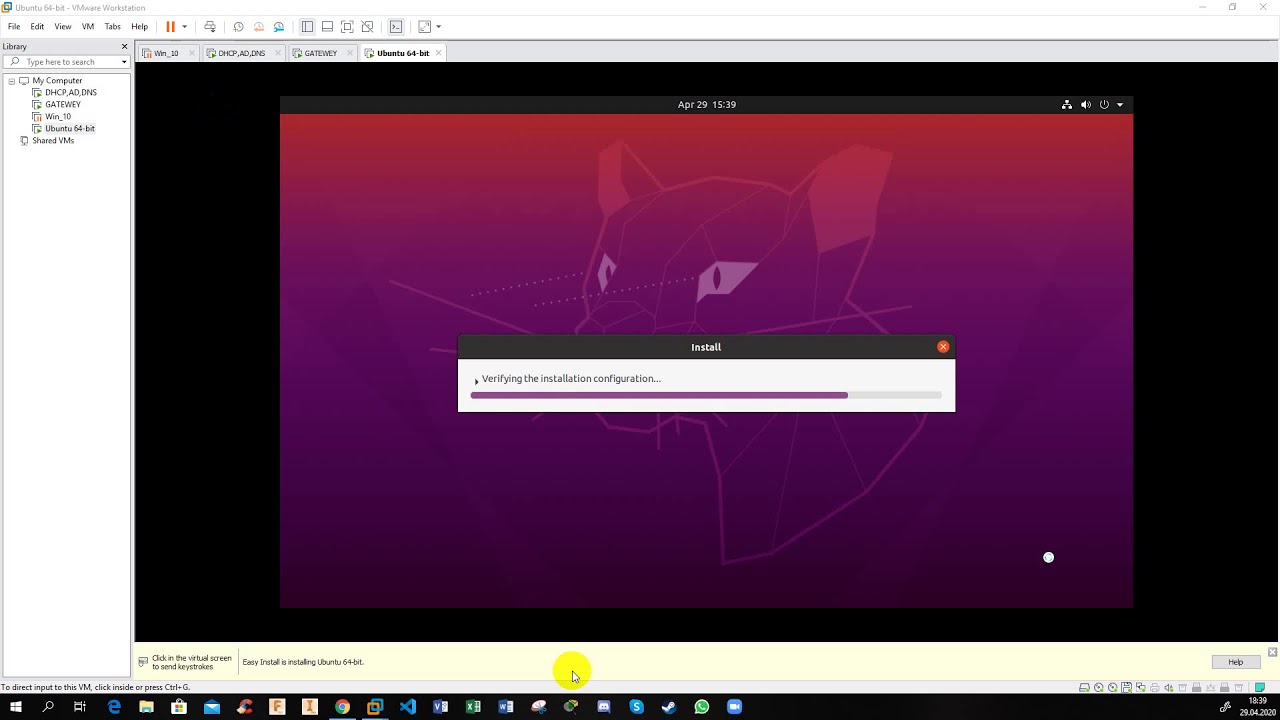Click the installation progress bar

tap(706, 395)
